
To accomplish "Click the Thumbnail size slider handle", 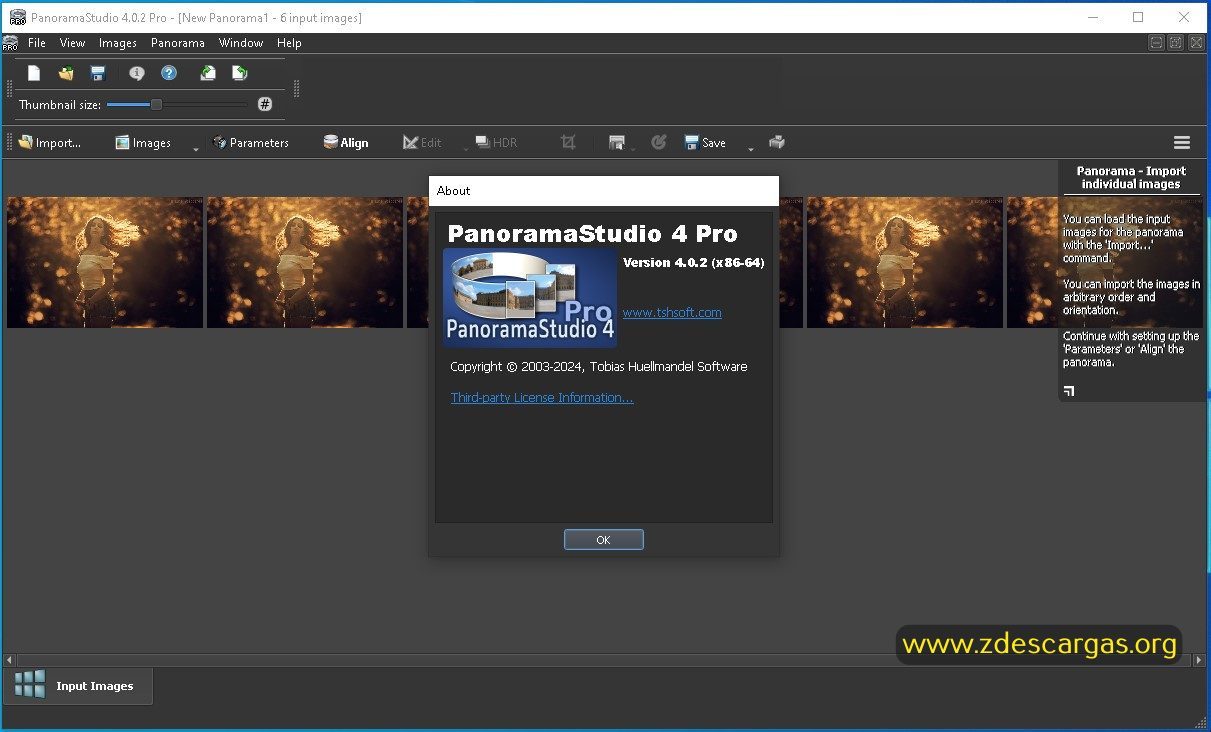I will [x=156, y=104].
